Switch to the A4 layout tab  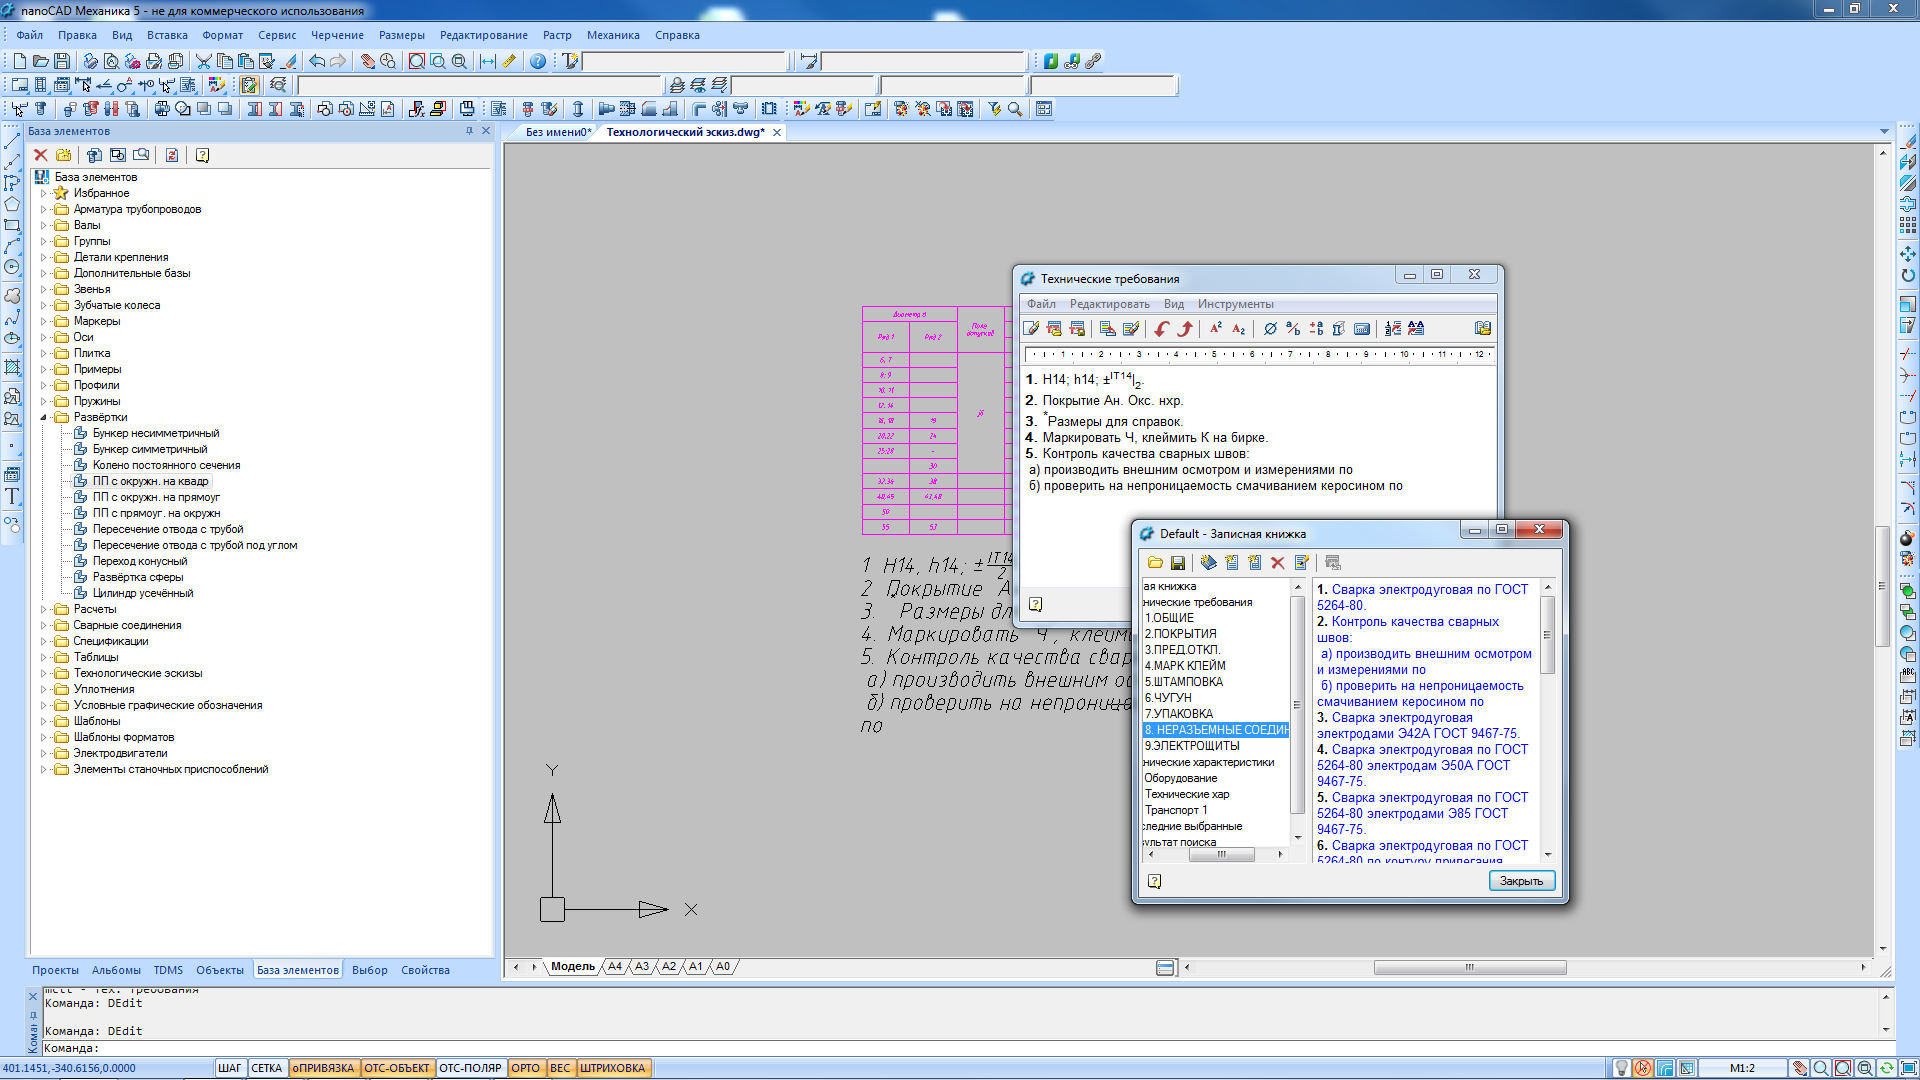click(615, 967)
